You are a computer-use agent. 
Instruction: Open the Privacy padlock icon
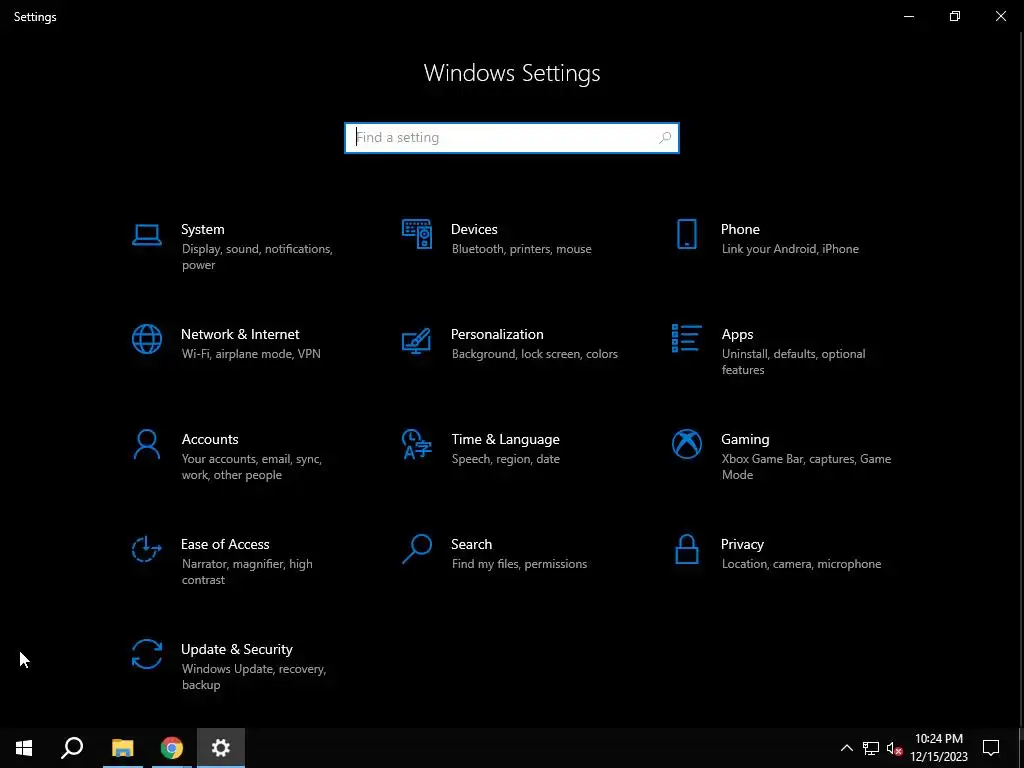686,549
